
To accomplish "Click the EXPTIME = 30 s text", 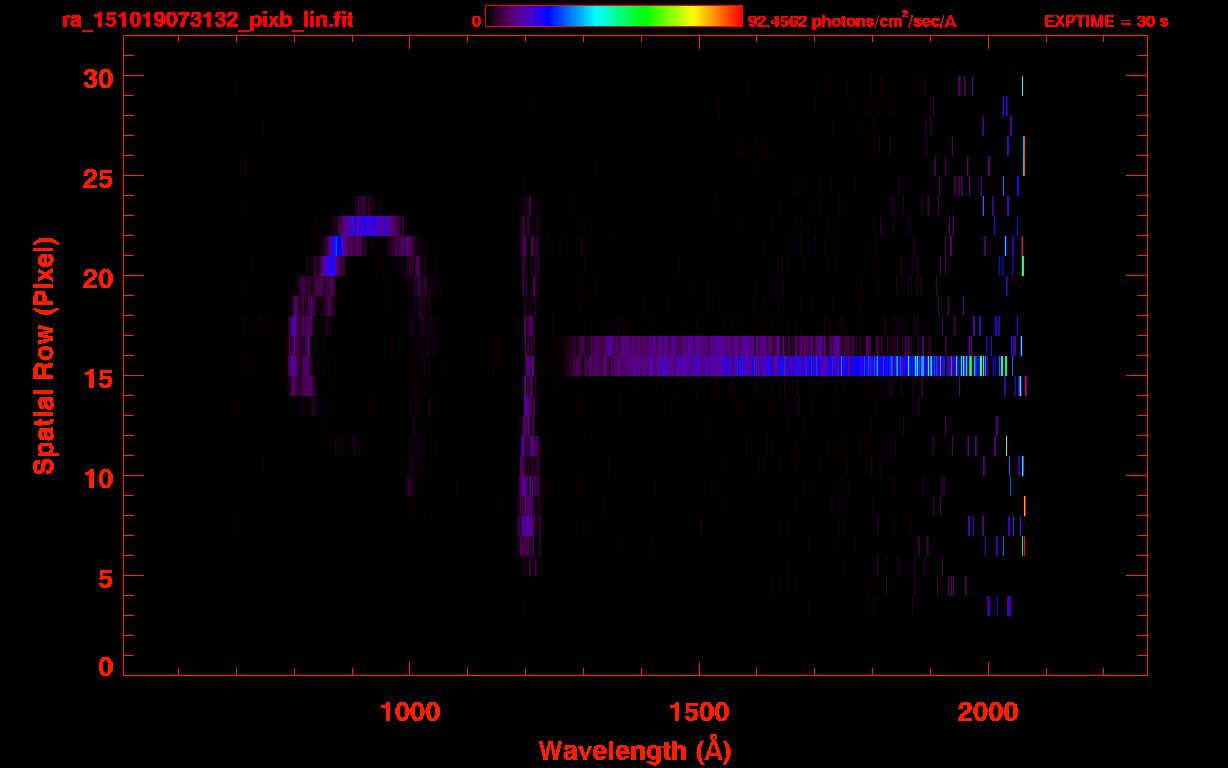I will [1106, 21].
